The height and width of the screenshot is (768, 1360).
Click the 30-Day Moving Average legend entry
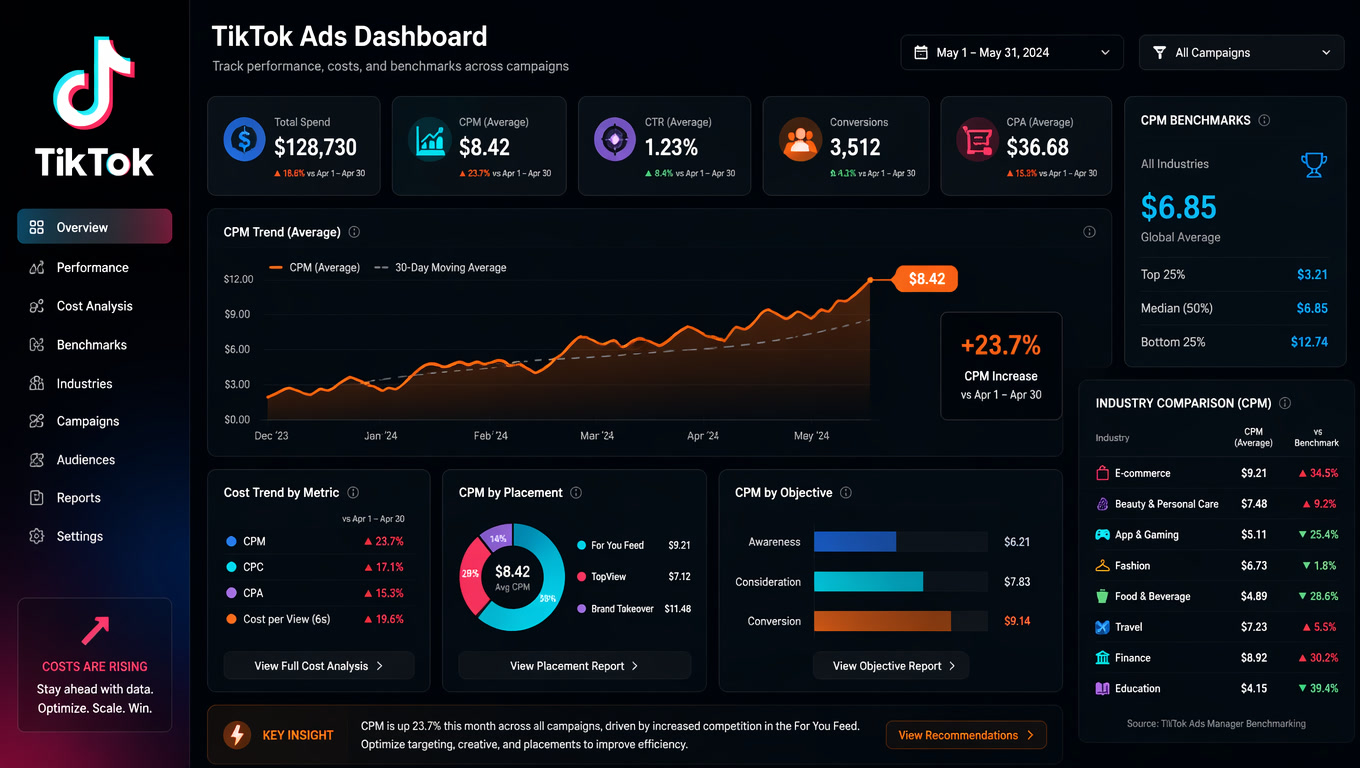tap(440, 267)
